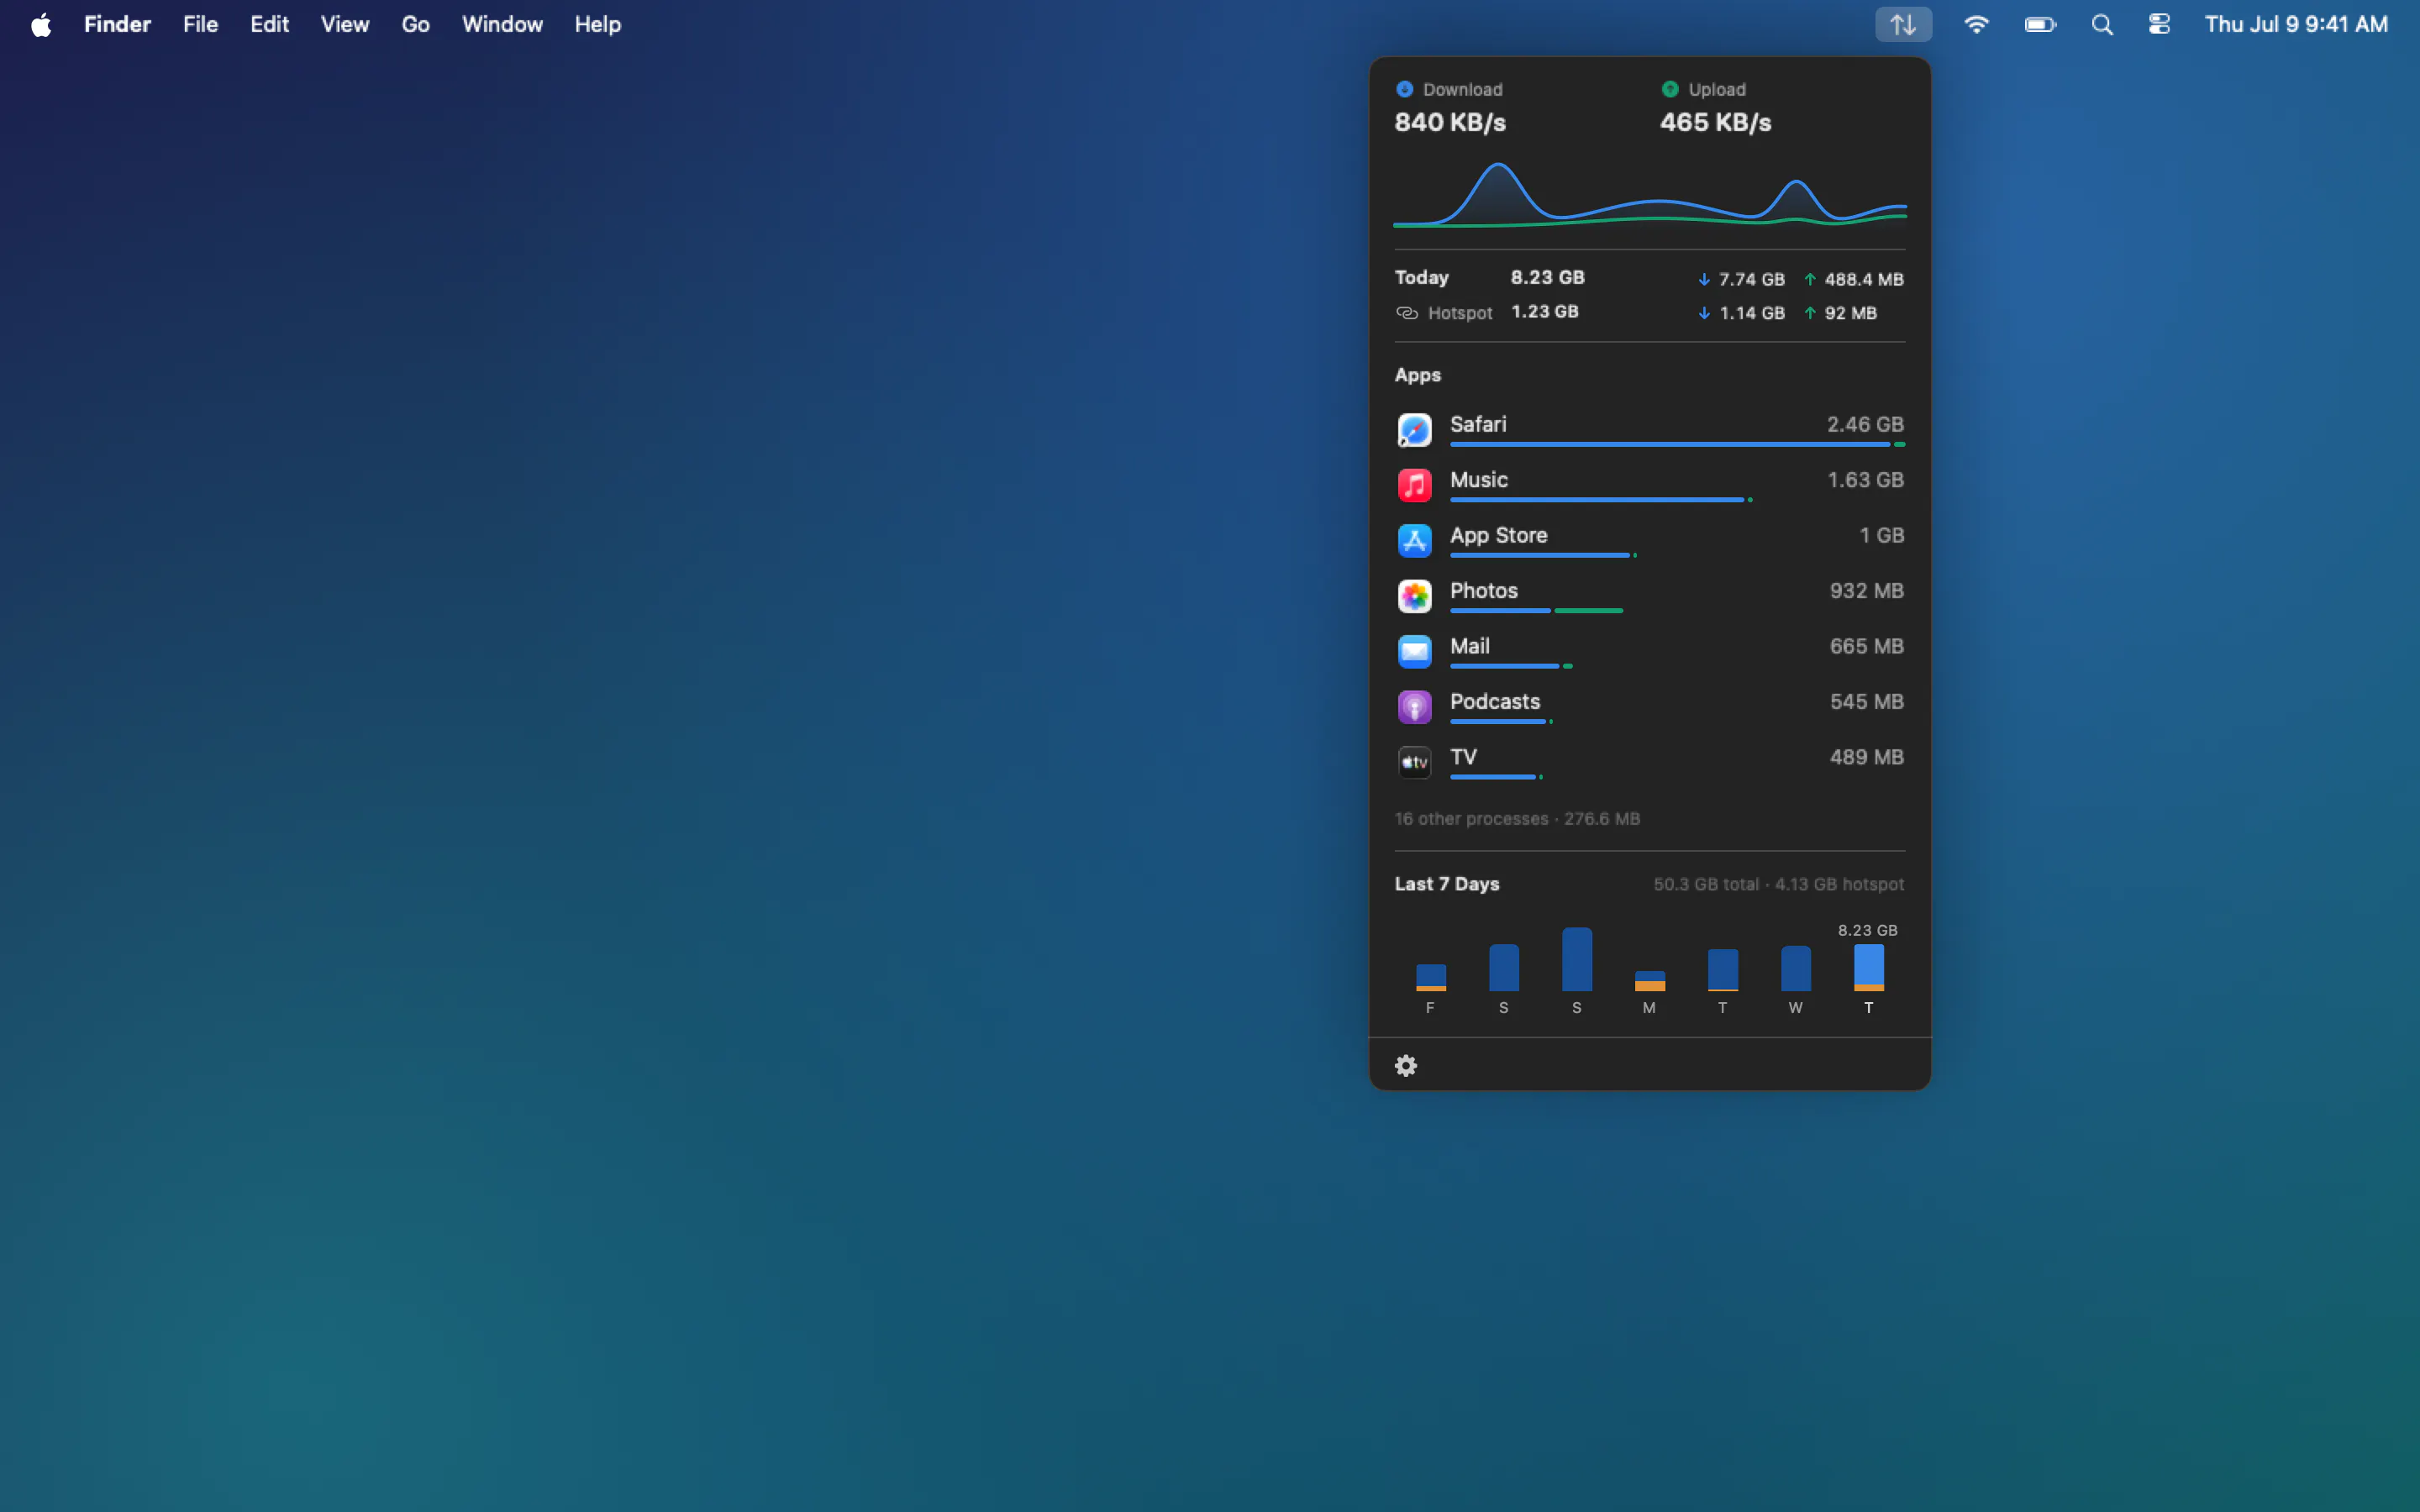Click the date and time in menu bar
The height and width of the screenshot is (1512, 2420).
pos(2296,24)
